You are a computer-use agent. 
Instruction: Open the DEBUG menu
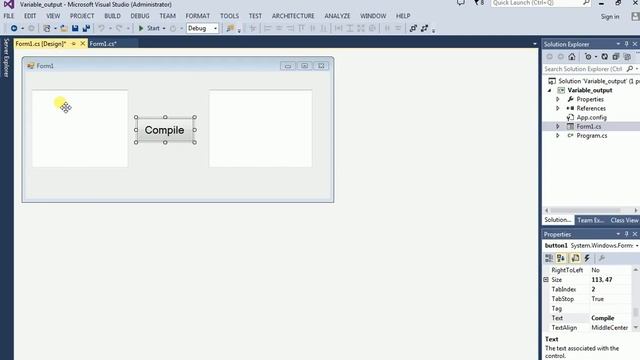click(140, 16)
